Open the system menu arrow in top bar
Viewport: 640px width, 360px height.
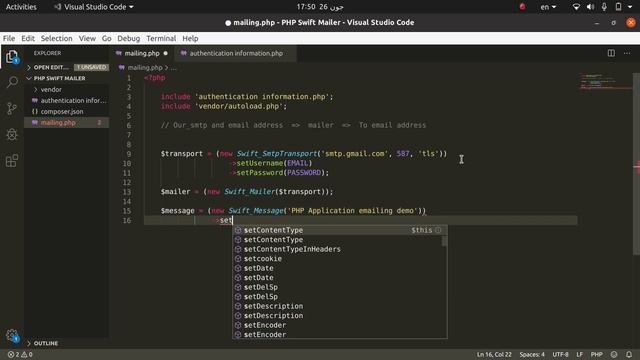(x=630, y=7)
